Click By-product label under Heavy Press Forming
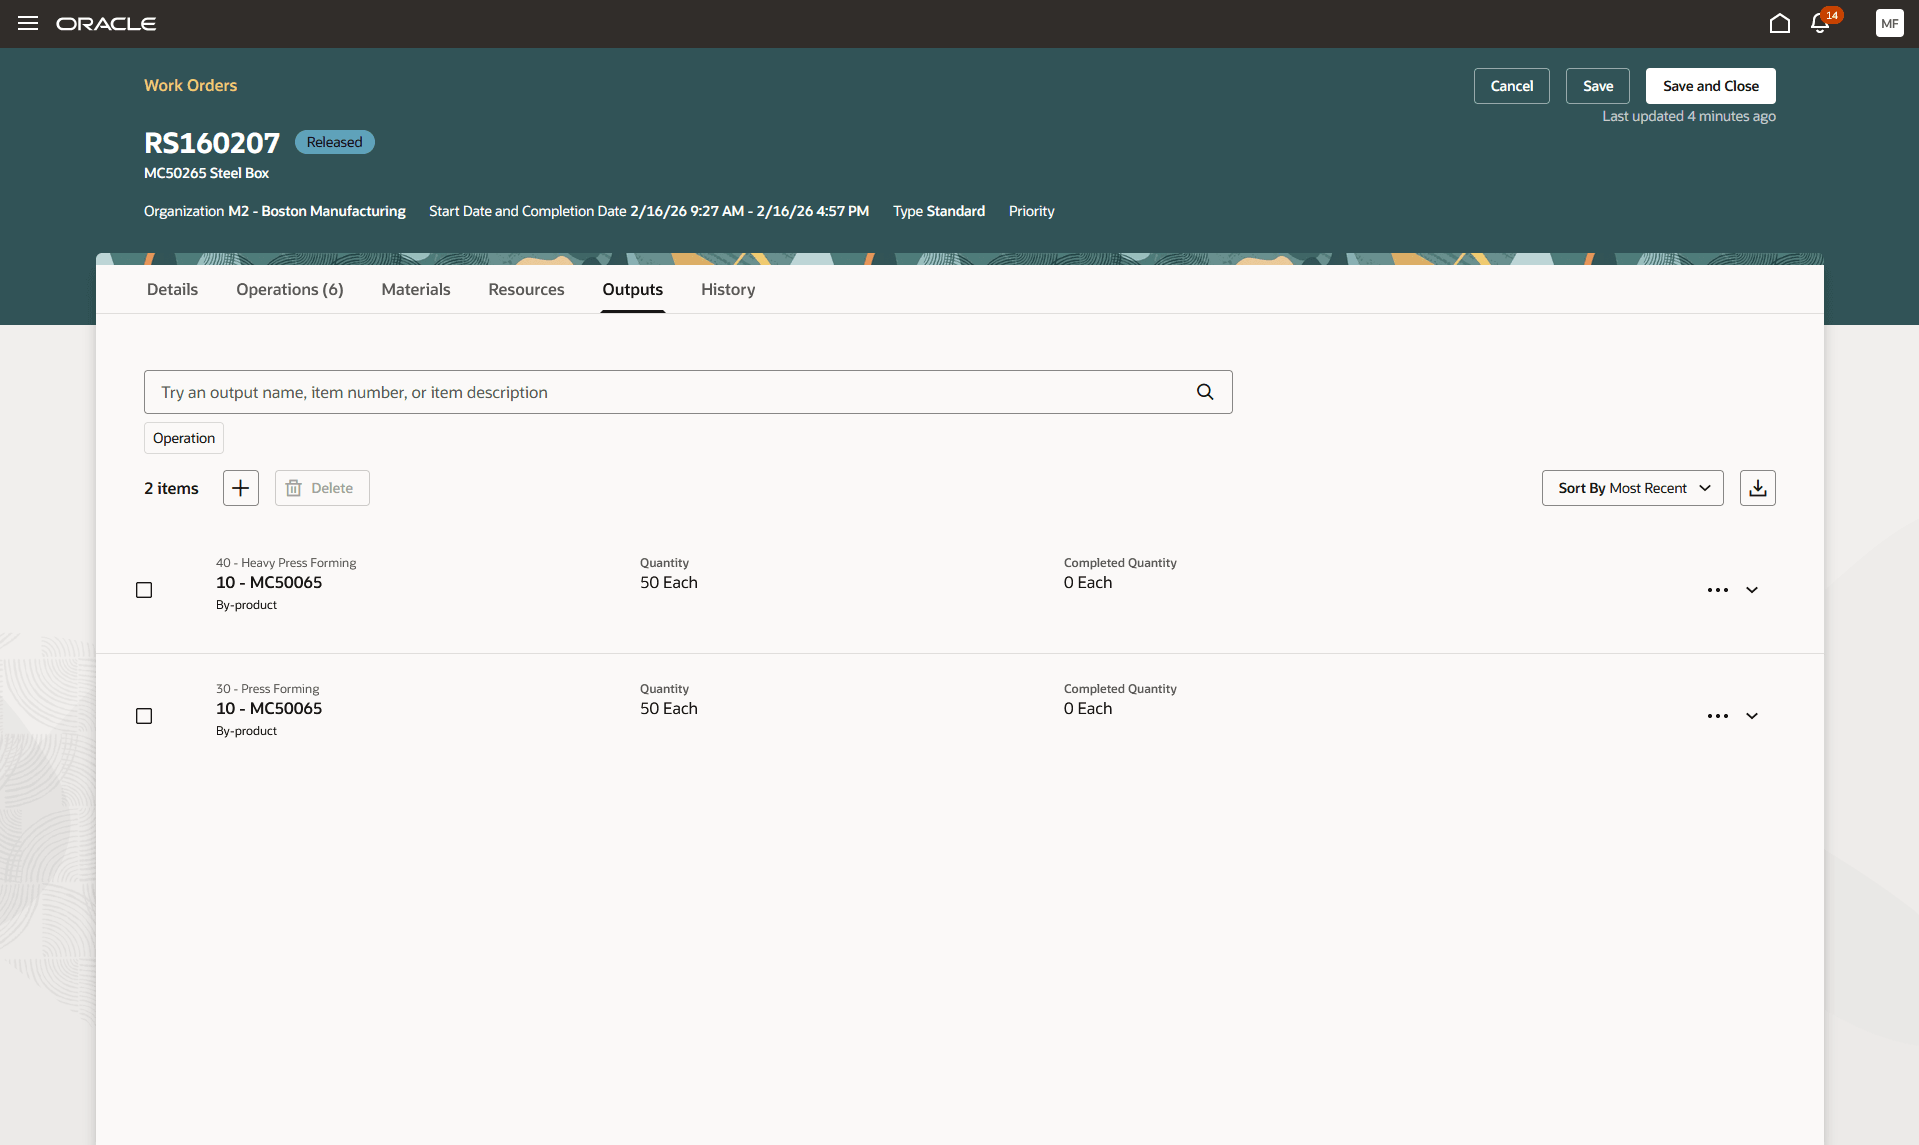The image size is (1919, 1145). (246, 605)
